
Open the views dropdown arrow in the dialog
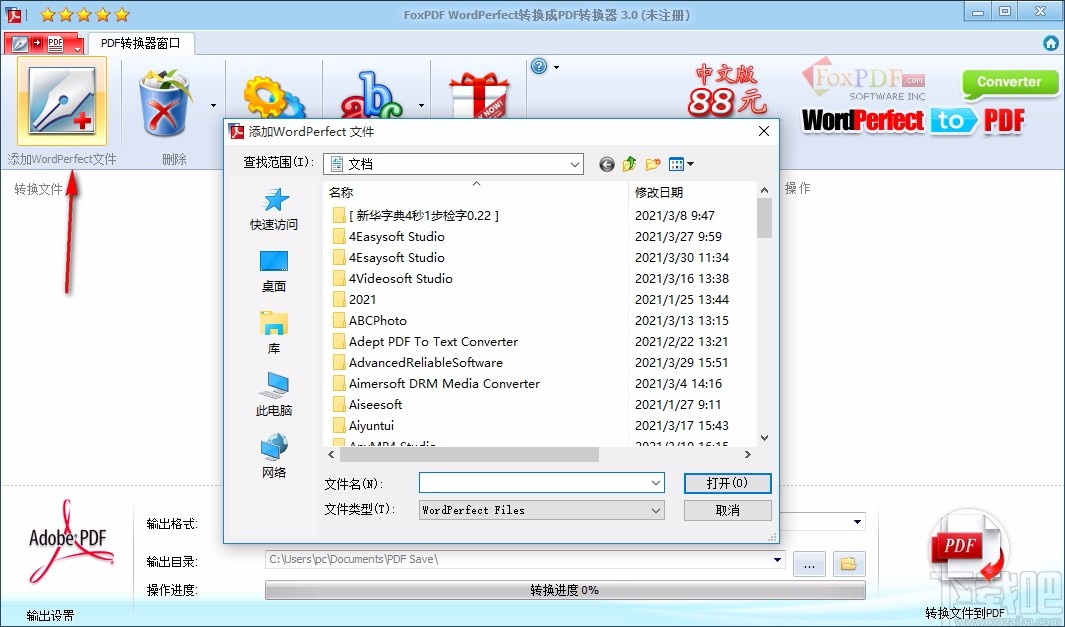(688, 163)
